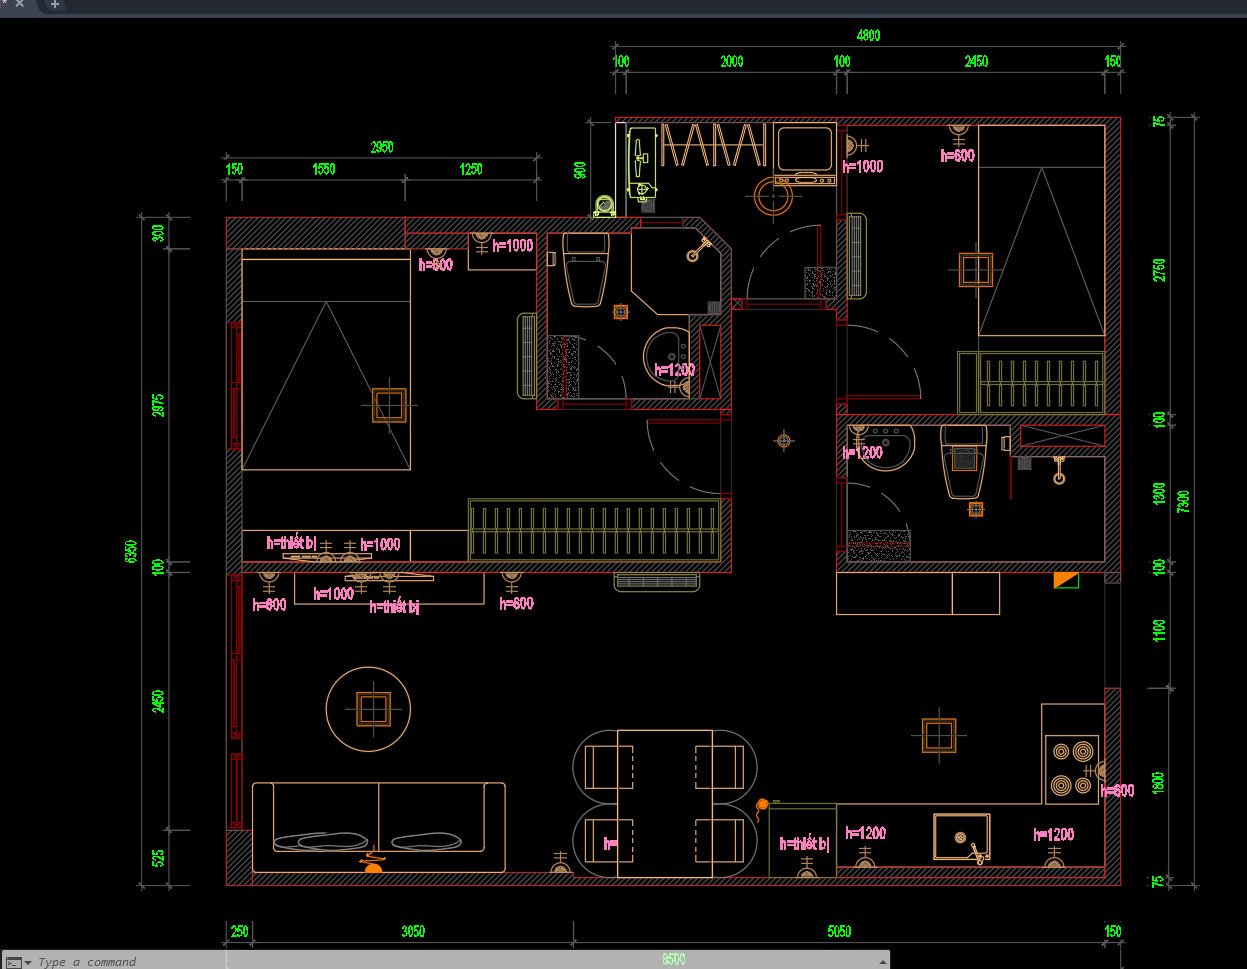The width and height of the screenshot is (1247, 969).
Task: Select the hanging clothes wardrobe symbol
Action: (x=713, y=146)
